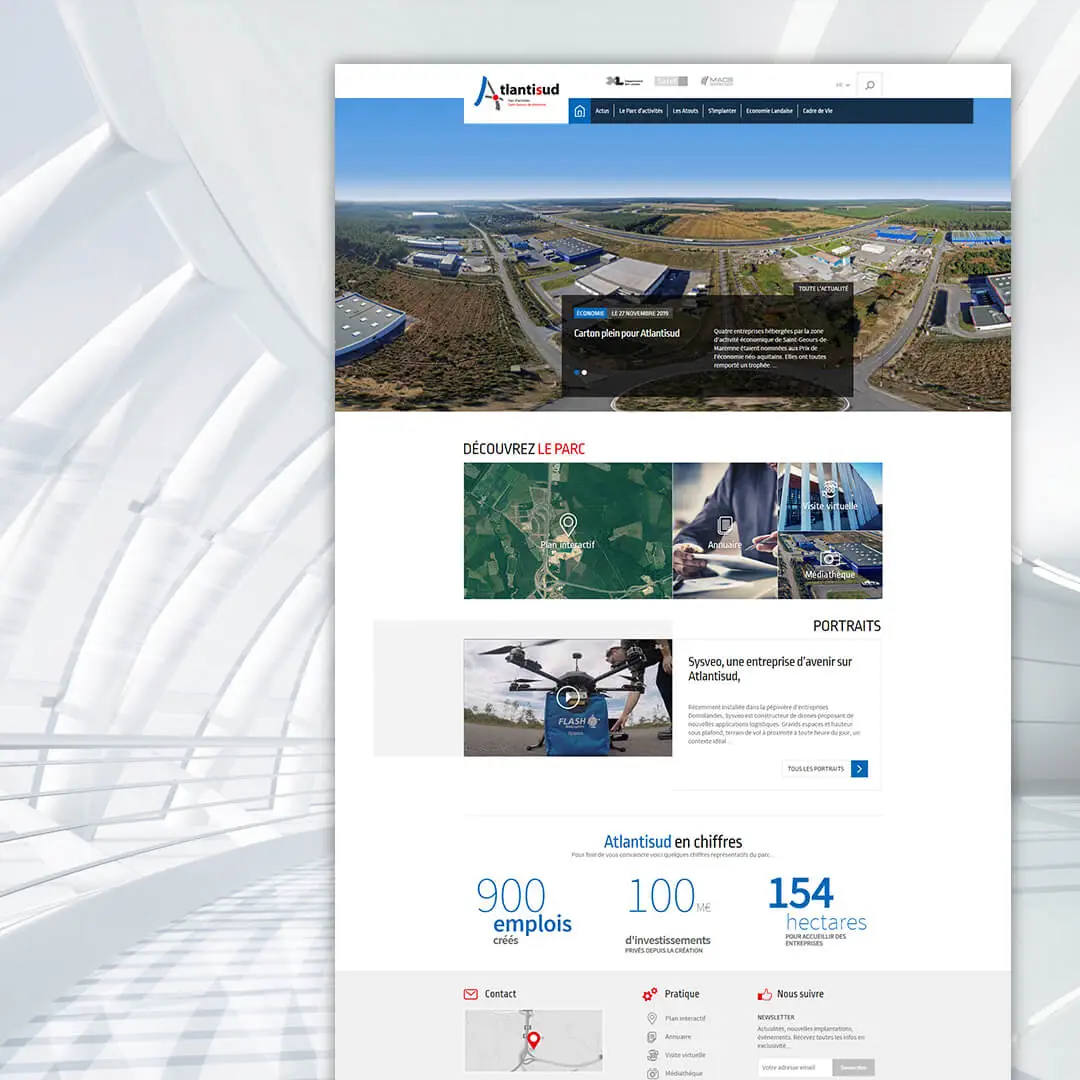Open the S'implanter menu item

(722, 111)
